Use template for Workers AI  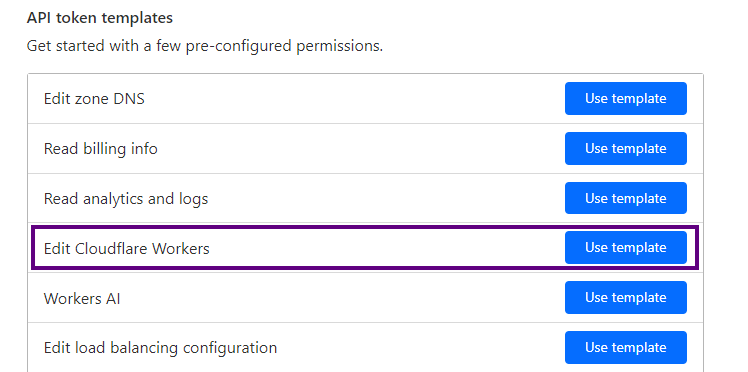(x=625, y=298)
